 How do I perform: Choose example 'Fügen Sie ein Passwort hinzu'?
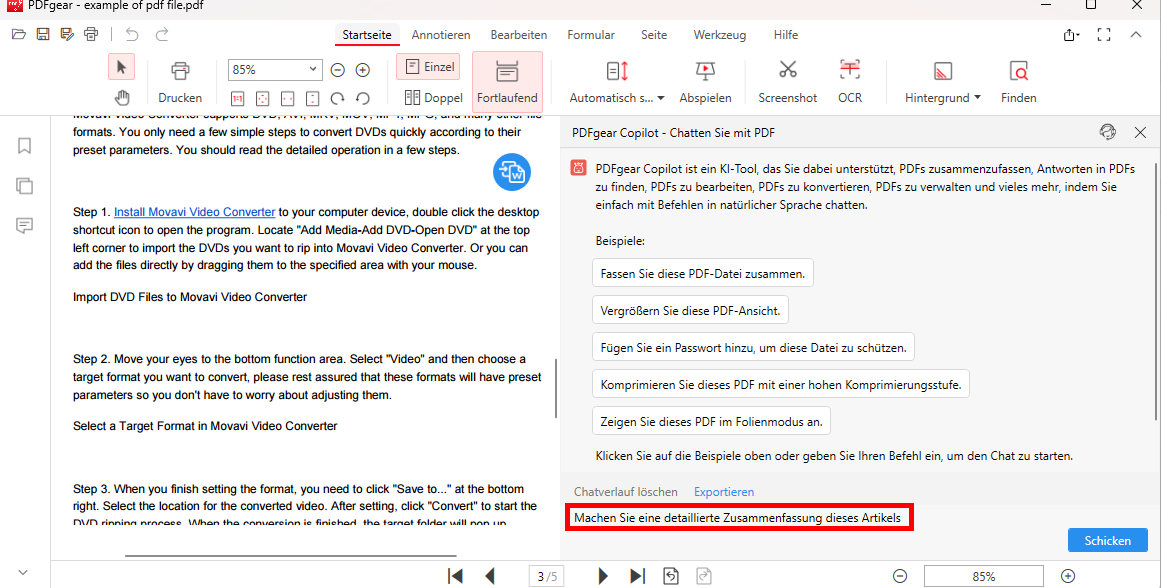click(753, 347)
